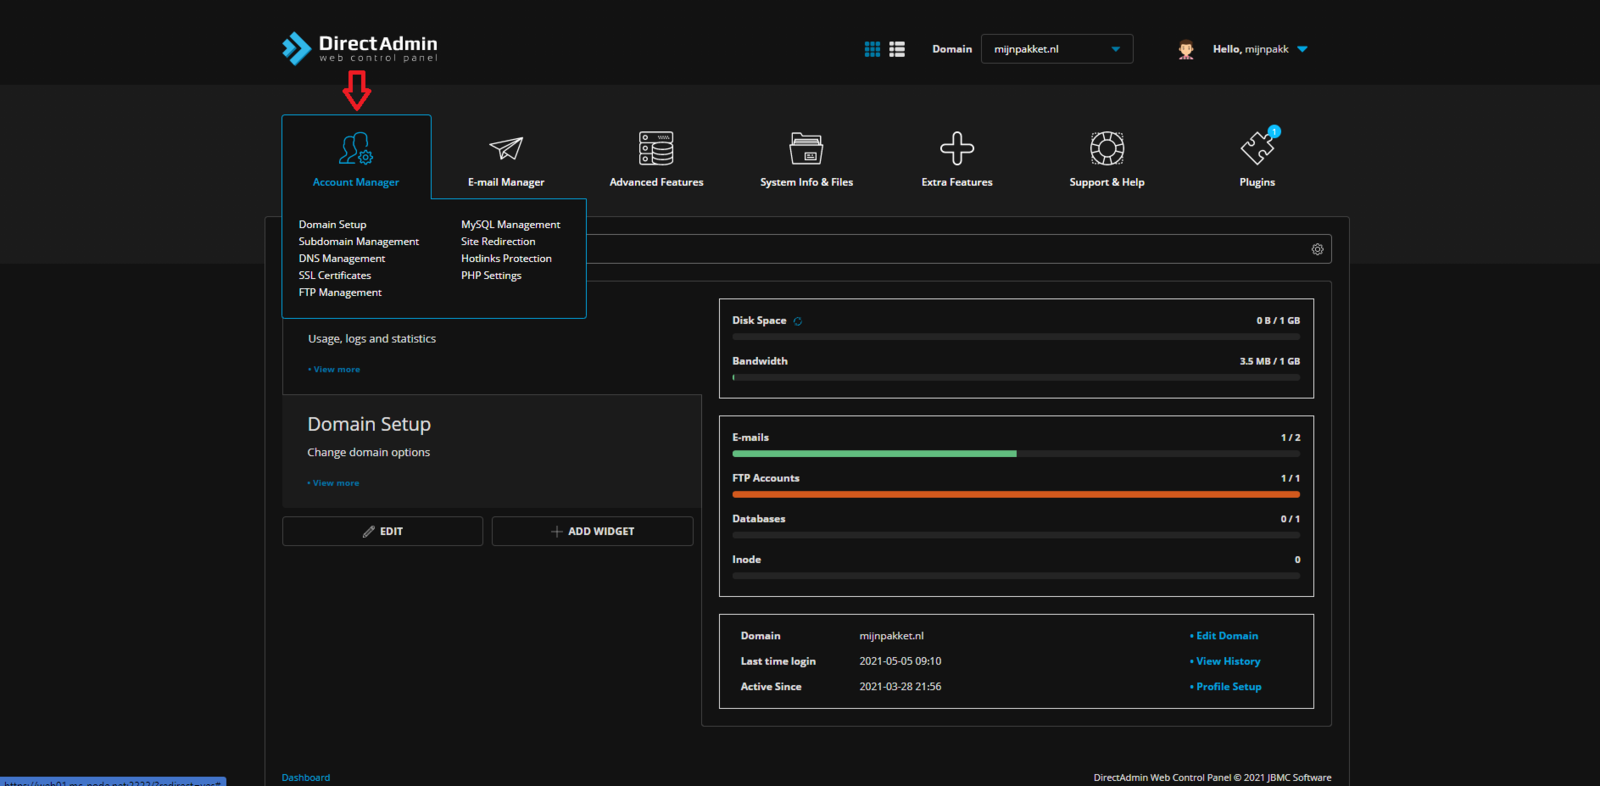Viewport: 1600px width, 786px height.
Task: Click the Domain Setup widget heading
Action: click(369, 424)
